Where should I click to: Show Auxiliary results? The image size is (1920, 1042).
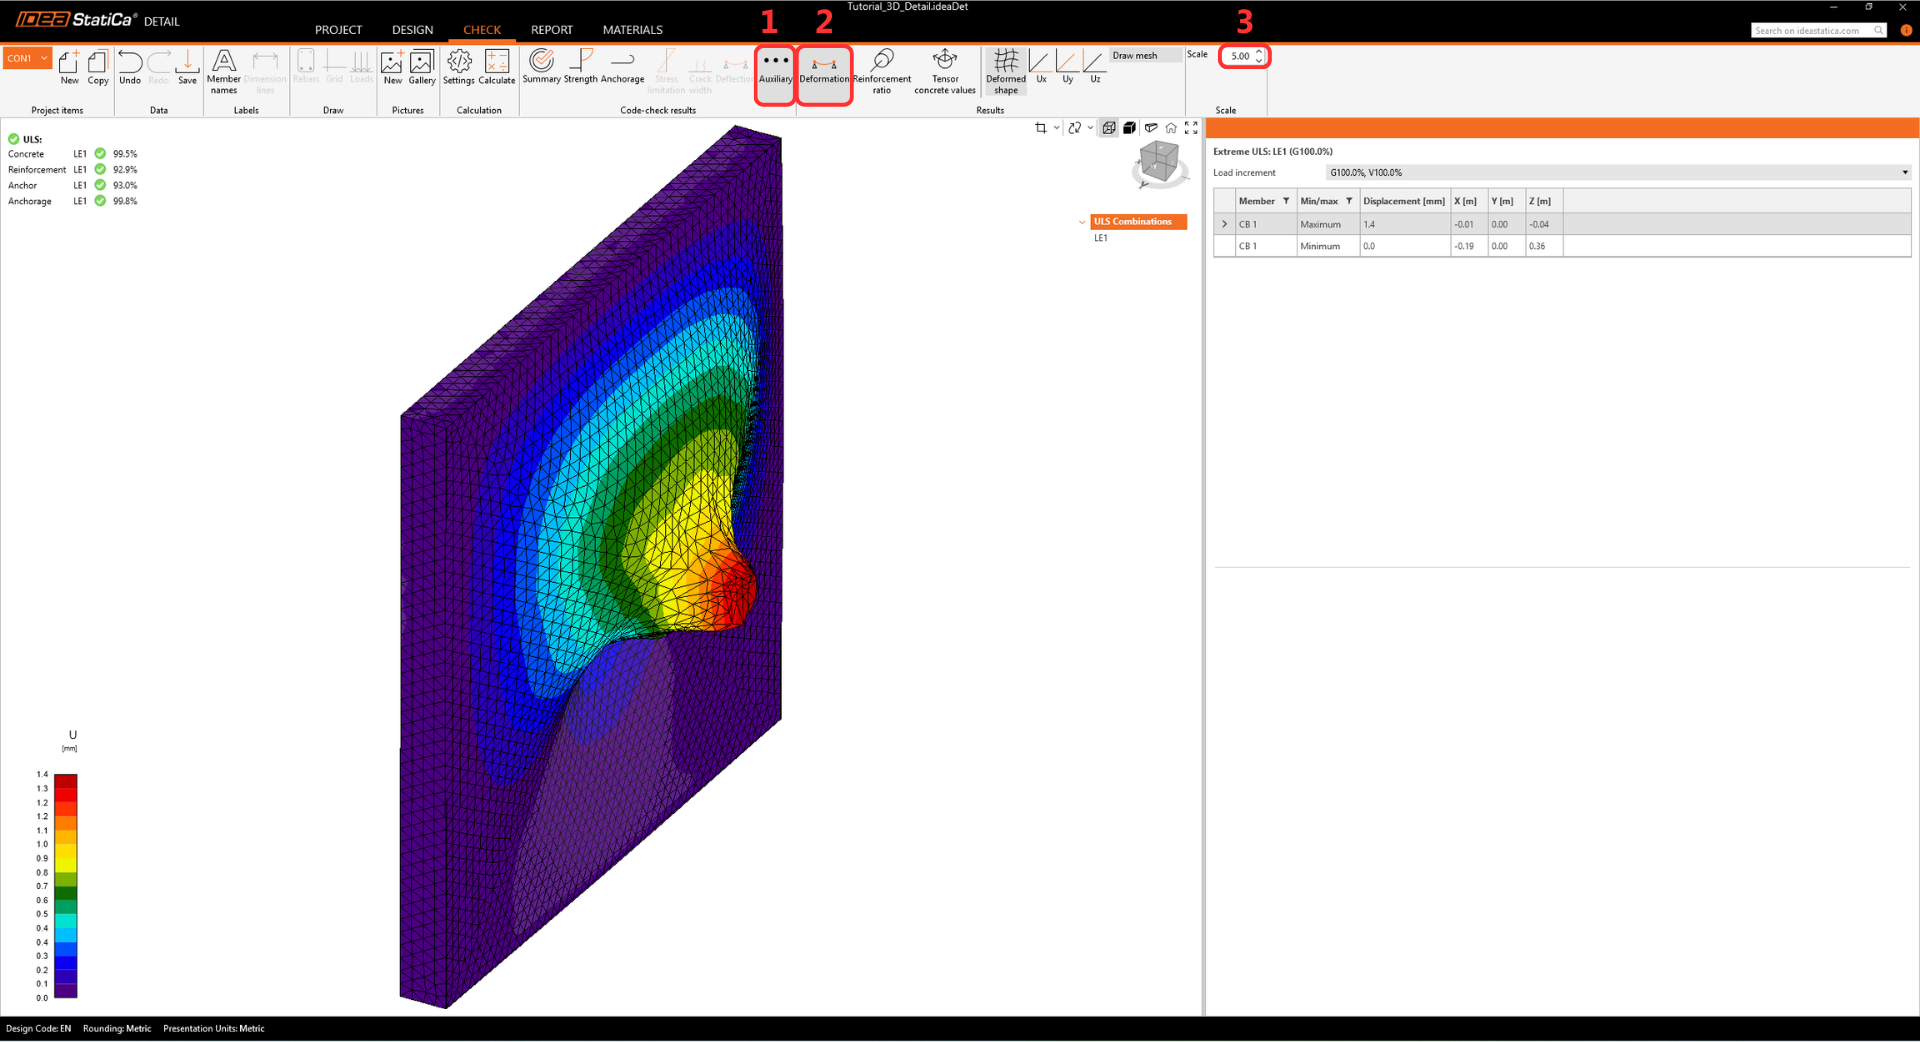[775, 70]
